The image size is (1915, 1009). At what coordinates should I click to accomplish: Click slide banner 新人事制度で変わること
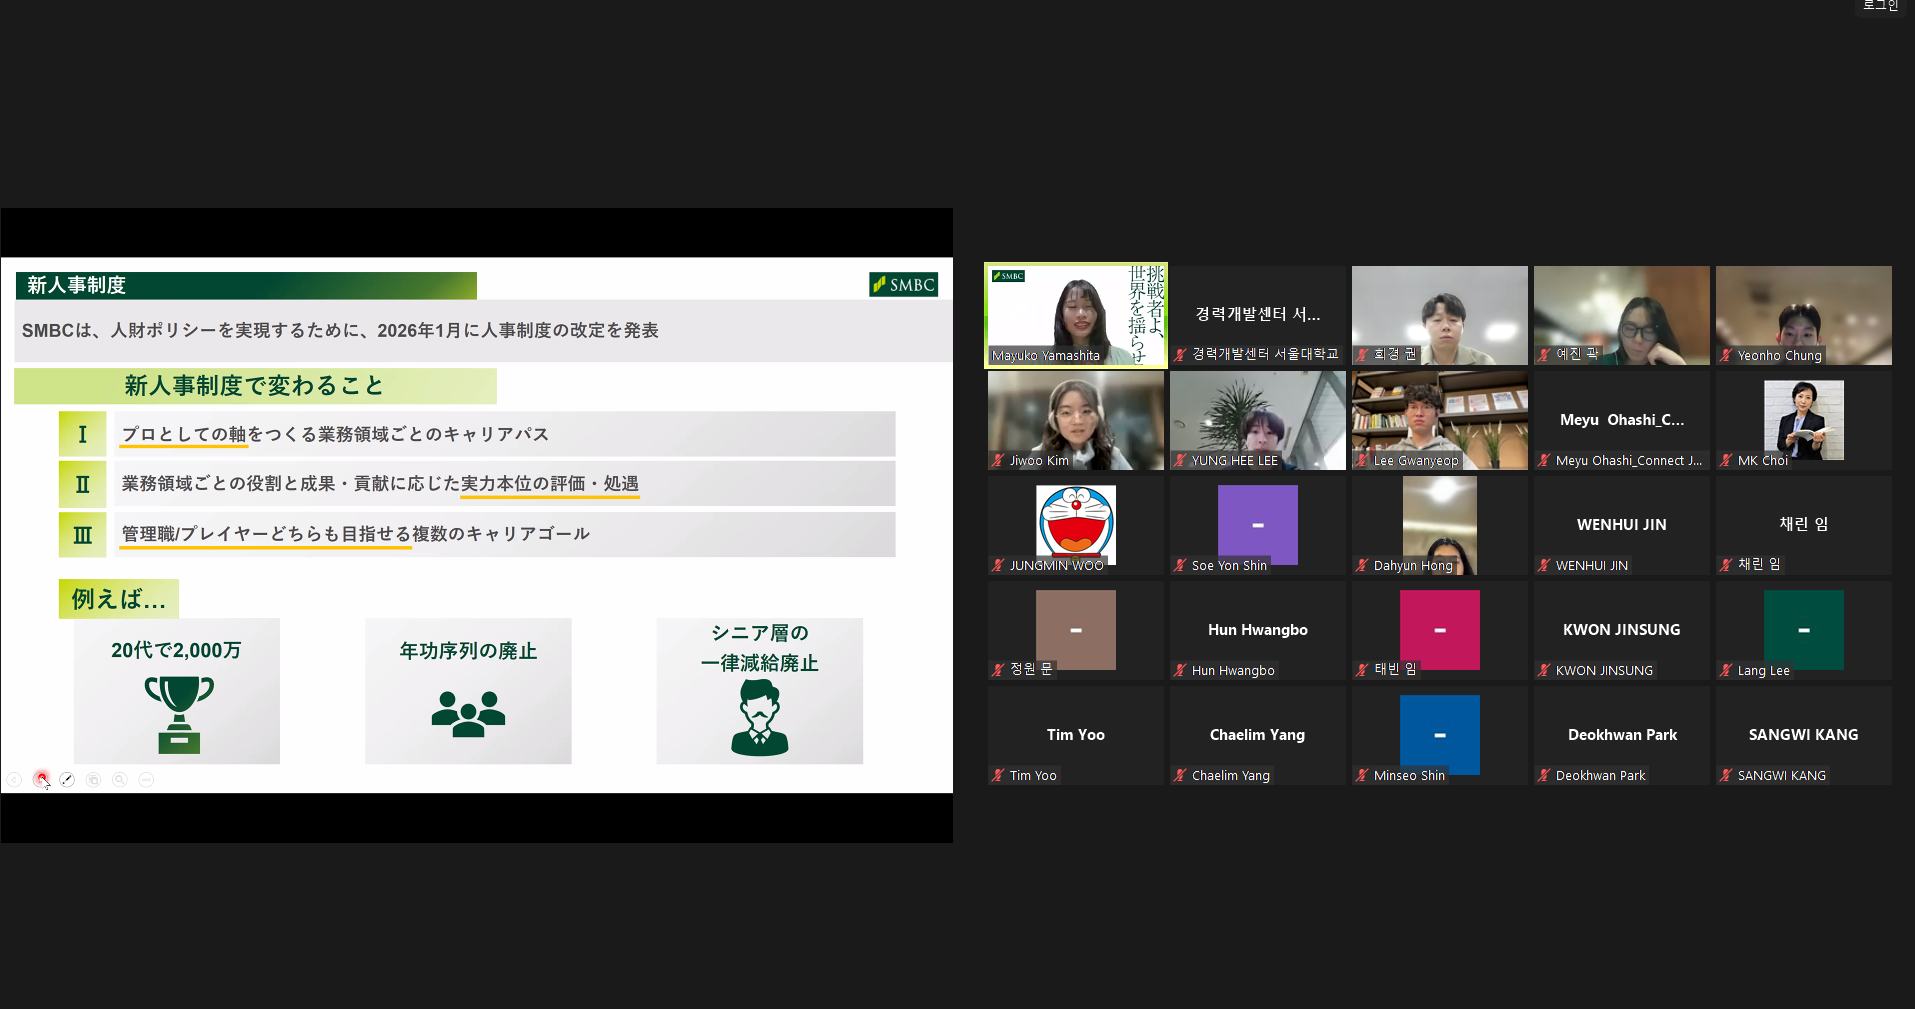254,386
